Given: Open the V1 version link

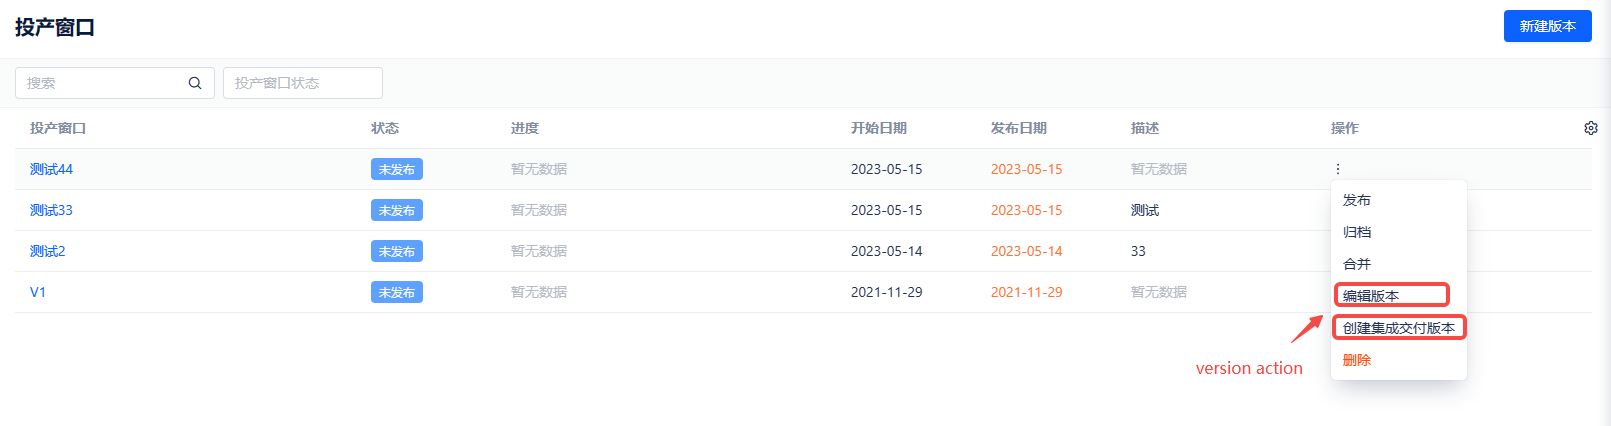Looking at the screenshot, I should [38, 292].
